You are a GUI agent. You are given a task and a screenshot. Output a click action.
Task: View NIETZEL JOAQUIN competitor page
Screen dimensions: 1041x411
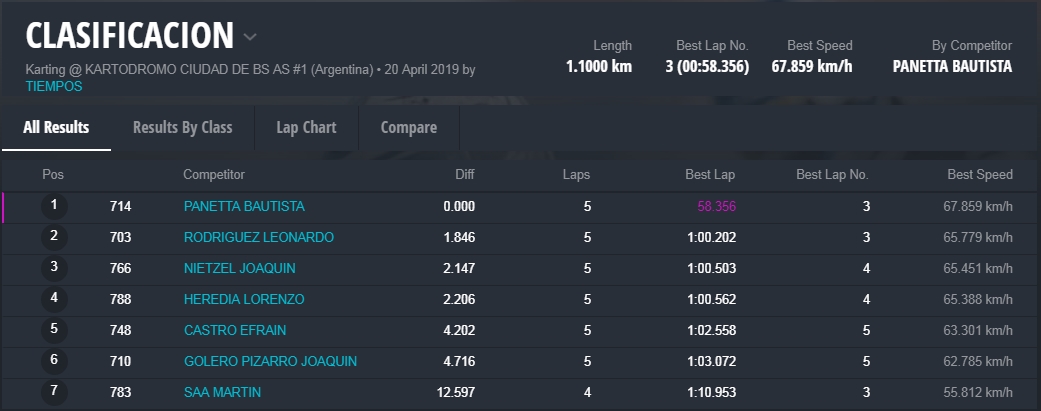pos(239,268)
